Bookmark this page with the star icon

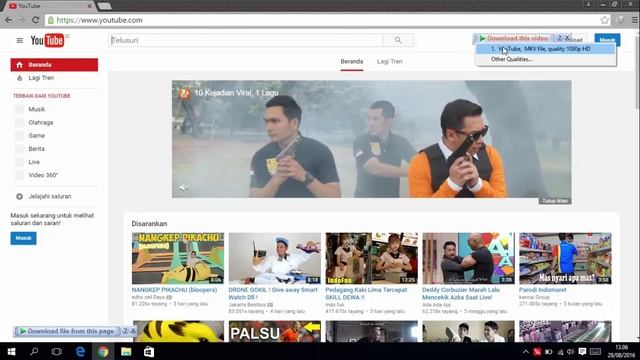point(604,20)
